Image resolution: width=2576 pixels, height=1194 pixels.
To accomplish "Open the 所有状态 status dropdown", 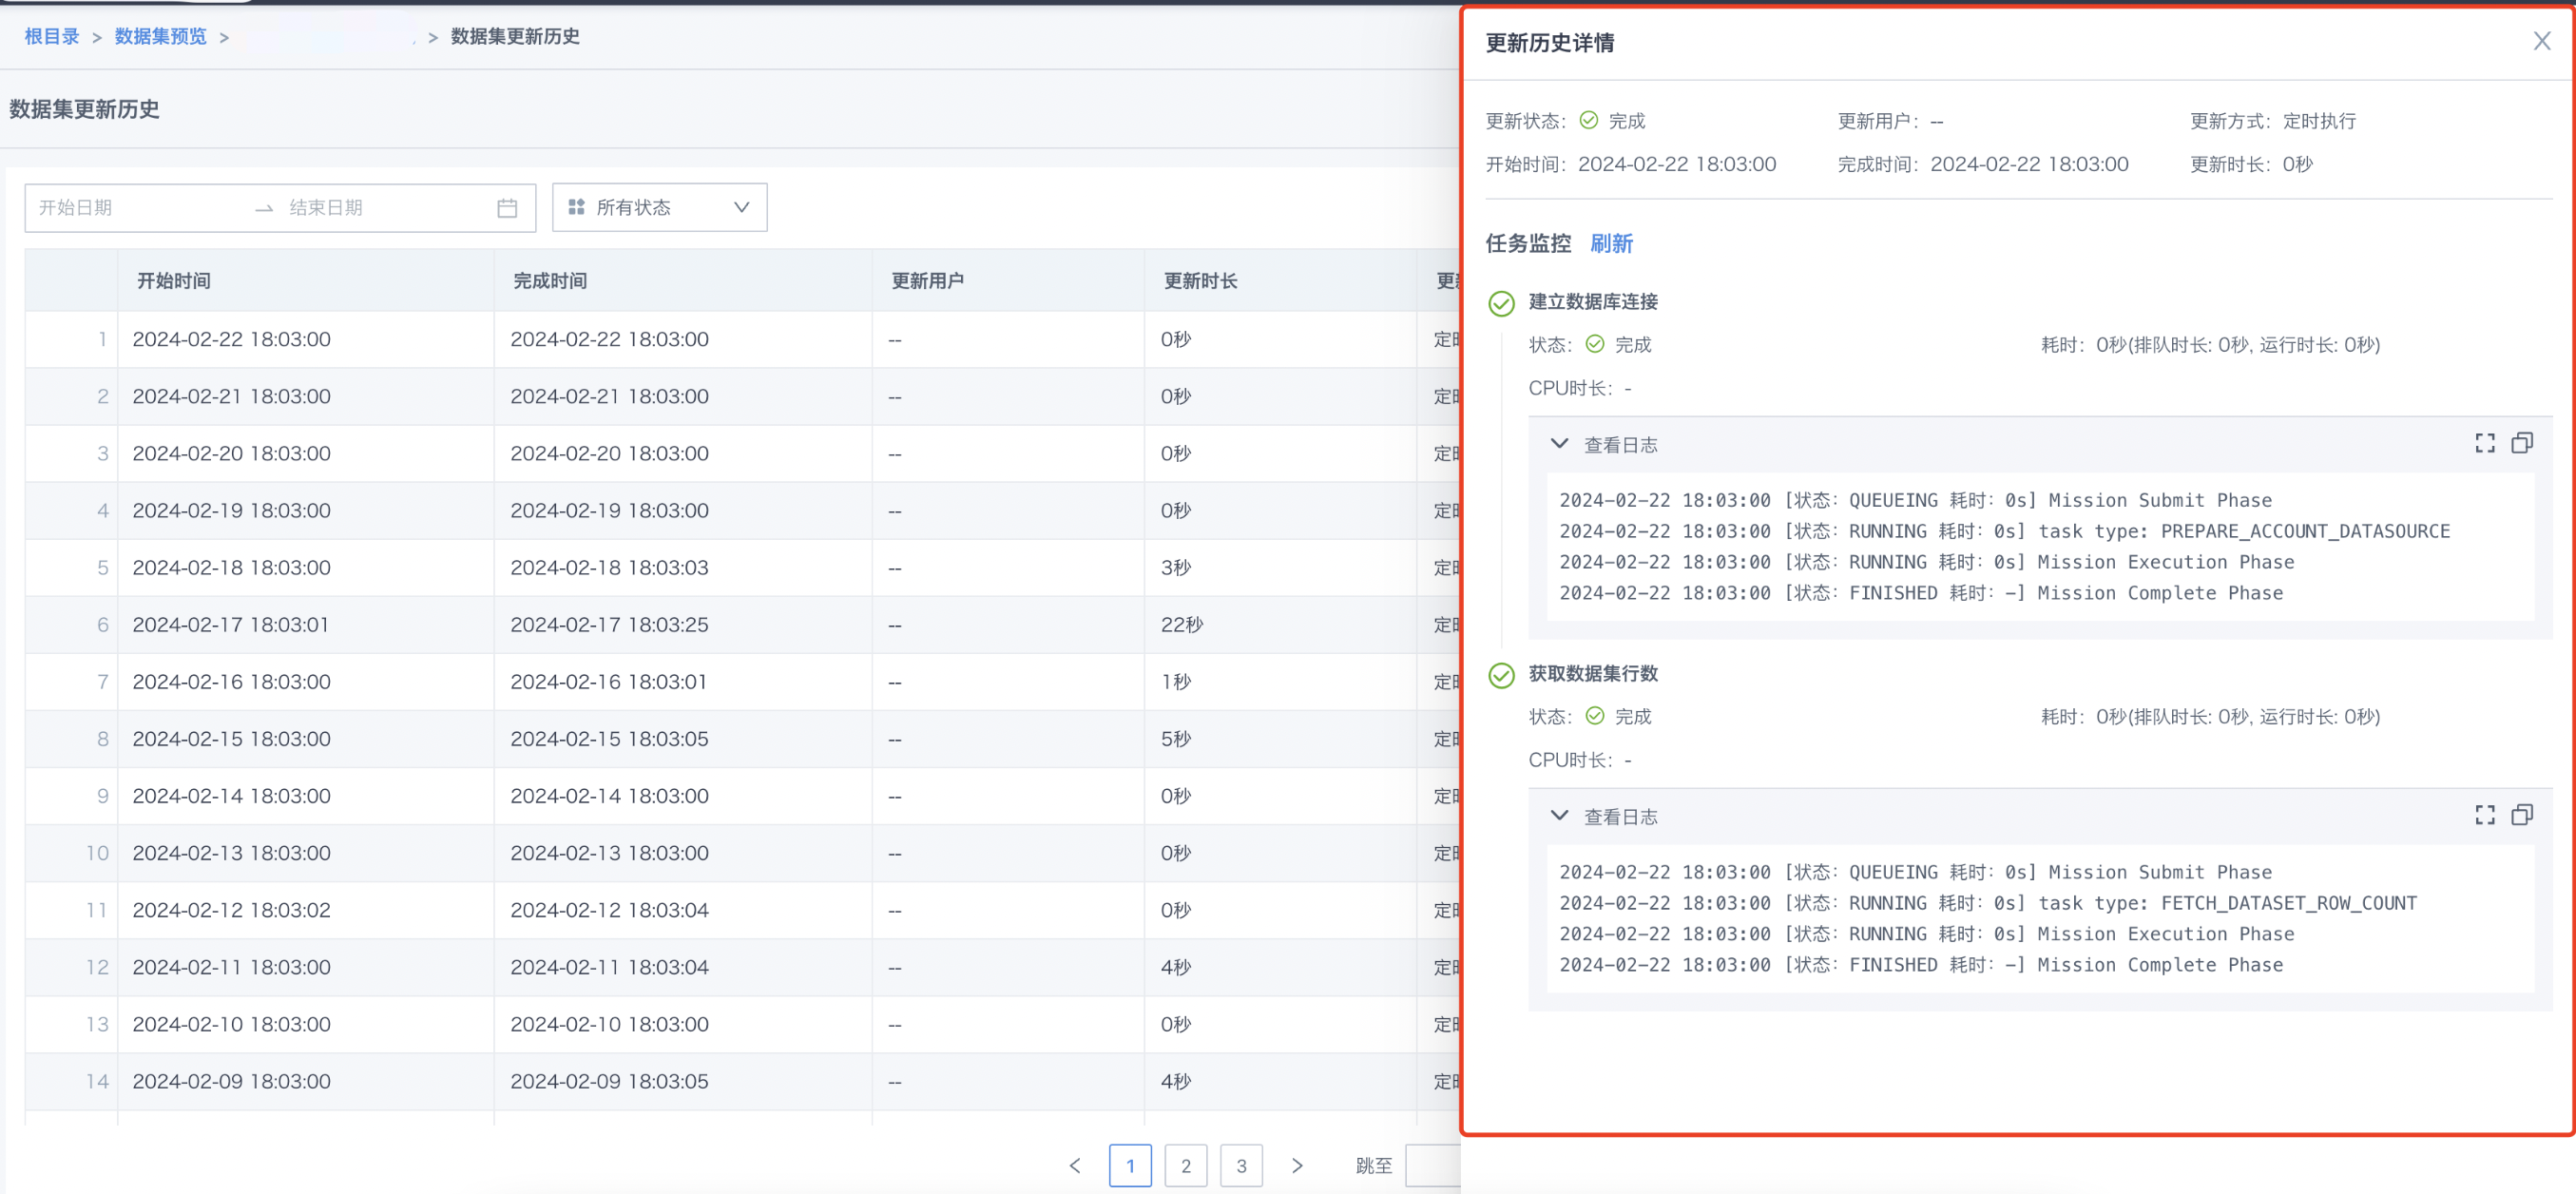I will point(660,207).
